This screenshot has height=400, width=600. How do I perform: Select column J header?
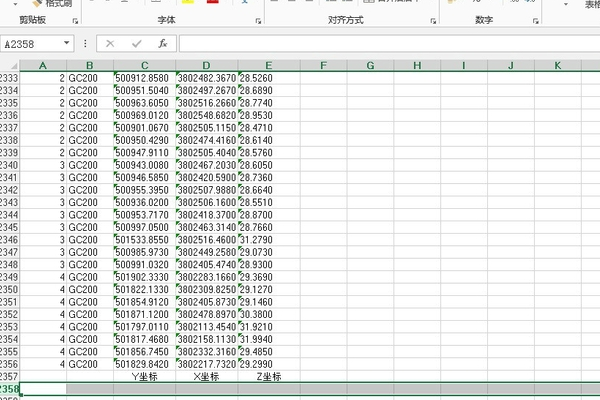pos(511,65)
